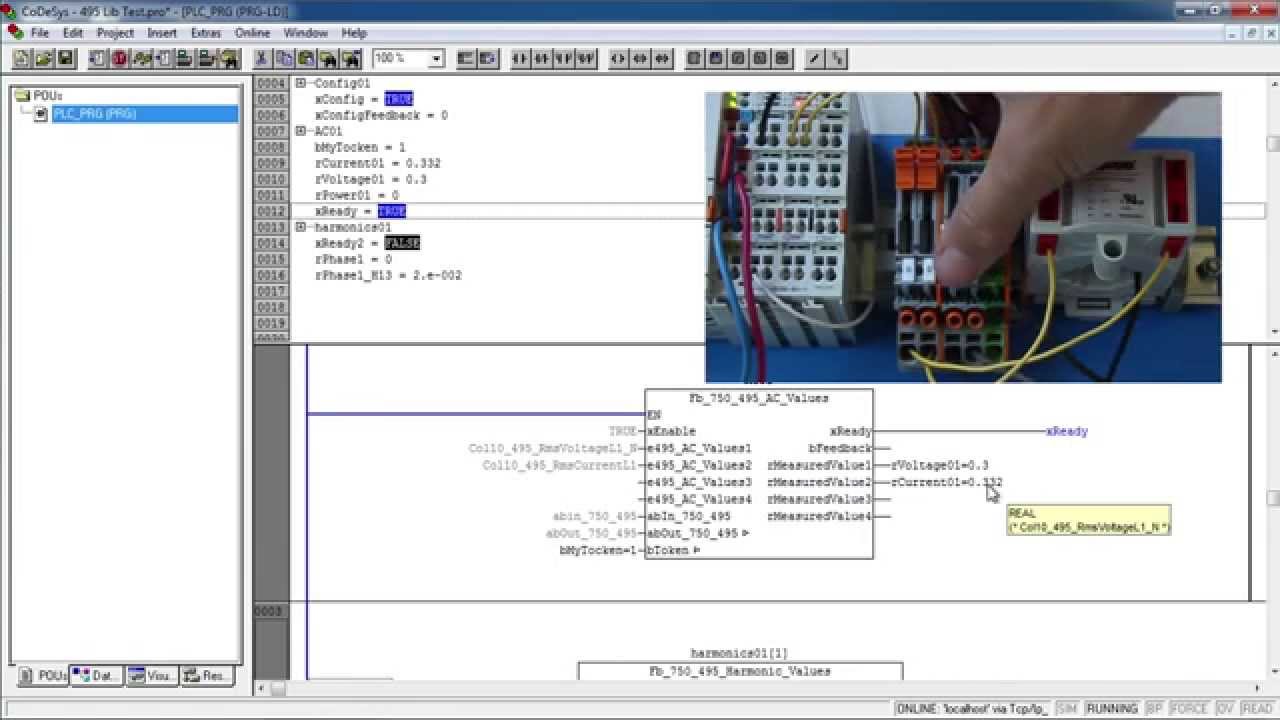Image resolution: width=1280 pixels, height=720 pixels.
Task: Click the xReady TRUE value in watch list
Action: coord(392,211)
